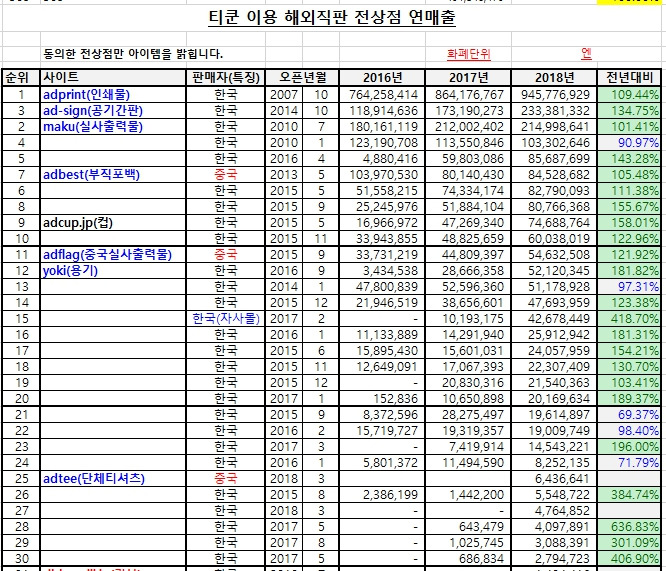Screen dimensions: 666x571
Task: Select rank 15 cell
Action: [21, 318]
